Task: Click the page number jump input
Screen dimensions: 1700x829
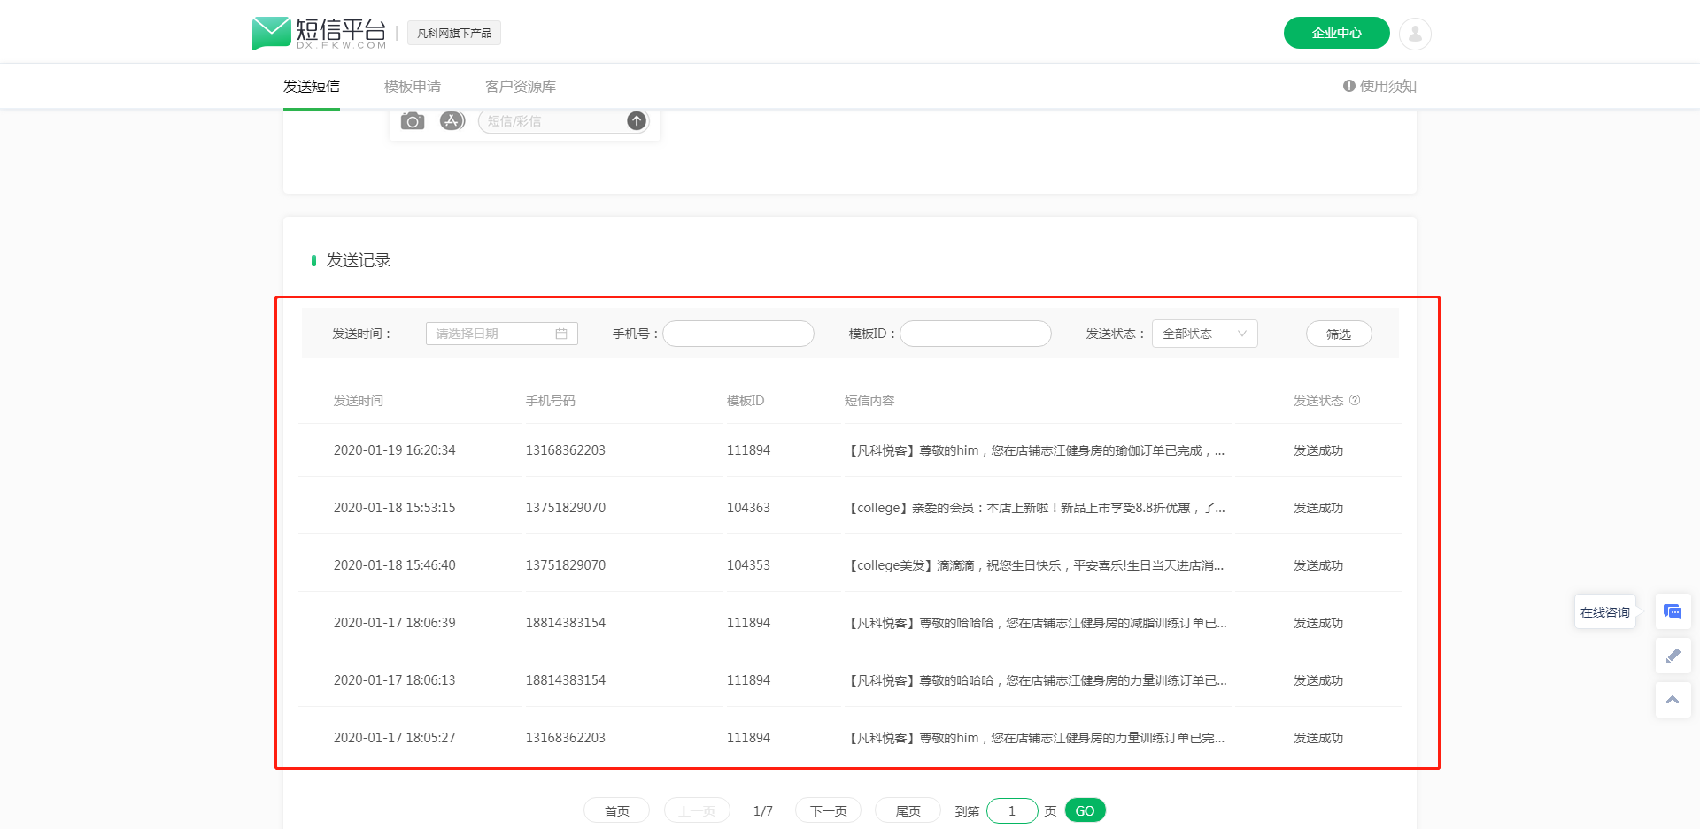Action: (1012, 811)
